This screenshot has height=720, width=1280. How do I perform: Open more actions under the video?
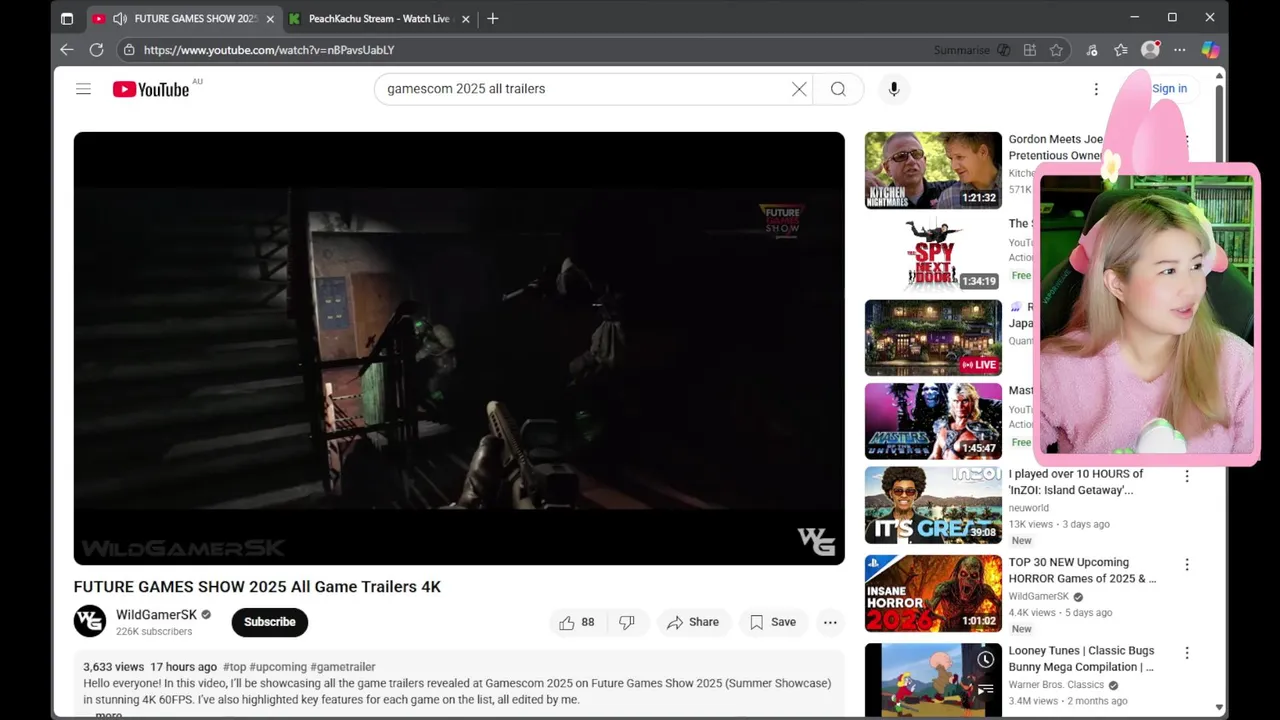(x=830, y=622)
